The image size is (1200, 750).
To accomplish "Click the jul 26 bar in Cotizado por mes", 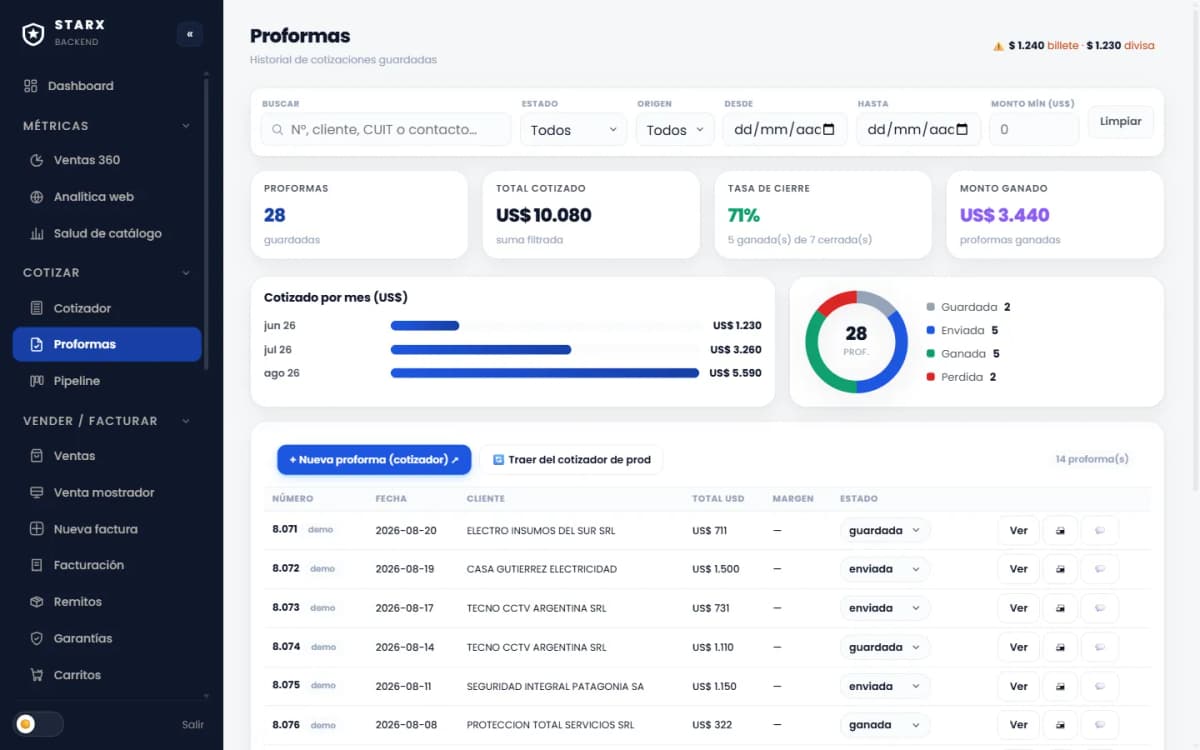I will click(x=481, y=350).
